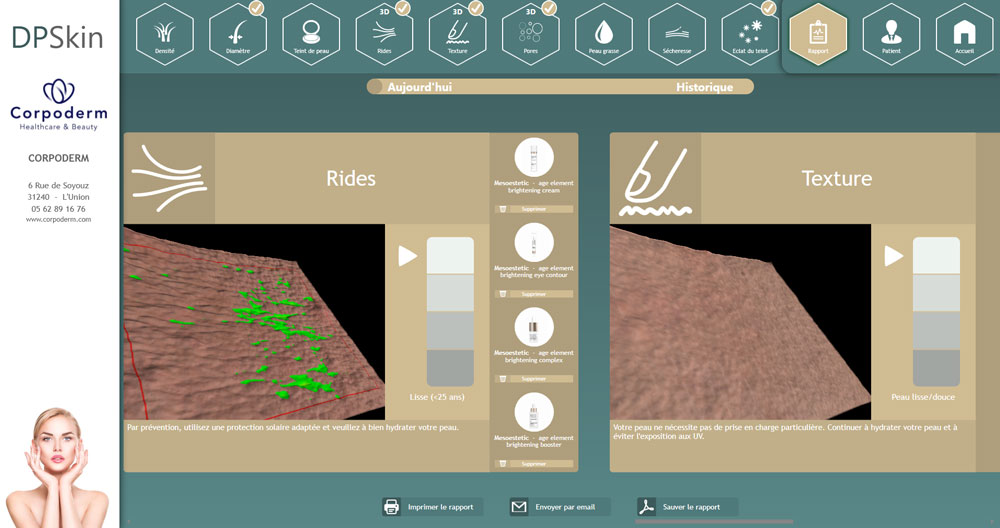Return to Accueil home icon
Viewport: 1000px width, 528px height.
coord(964,34)
